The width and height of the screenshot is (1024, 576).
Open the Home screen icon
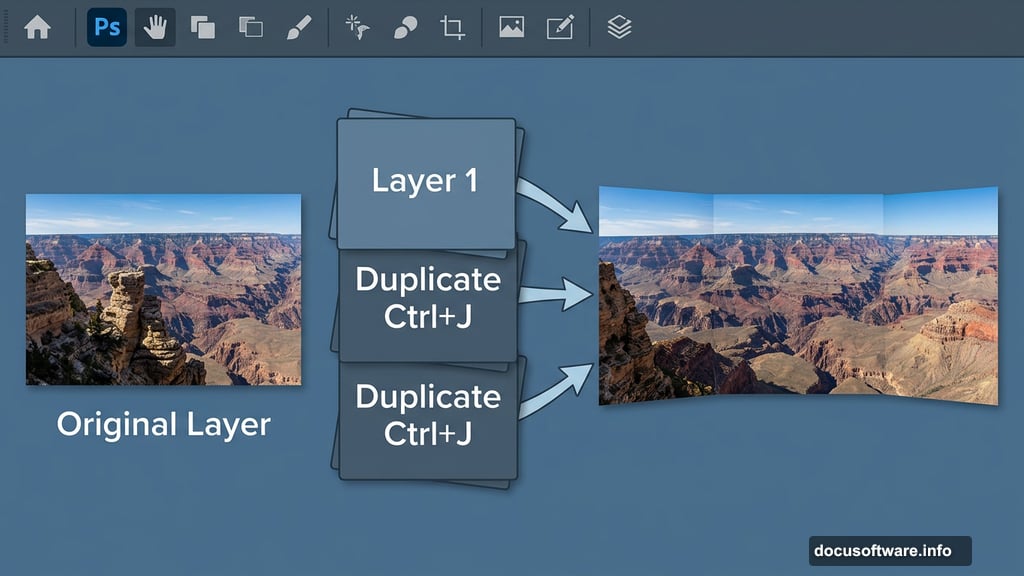click(x=38, y=27)
